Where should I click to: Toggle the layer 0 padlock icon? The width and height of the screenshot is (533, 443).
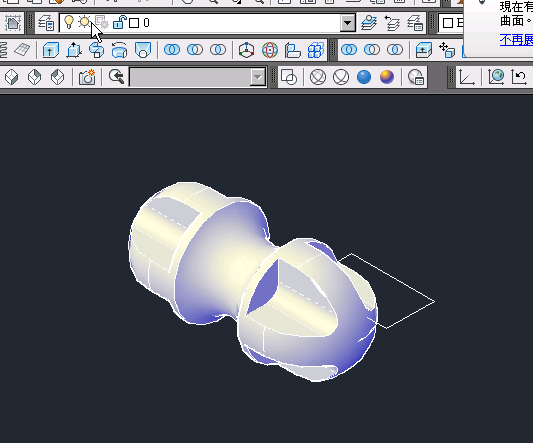tap(119, 22)
